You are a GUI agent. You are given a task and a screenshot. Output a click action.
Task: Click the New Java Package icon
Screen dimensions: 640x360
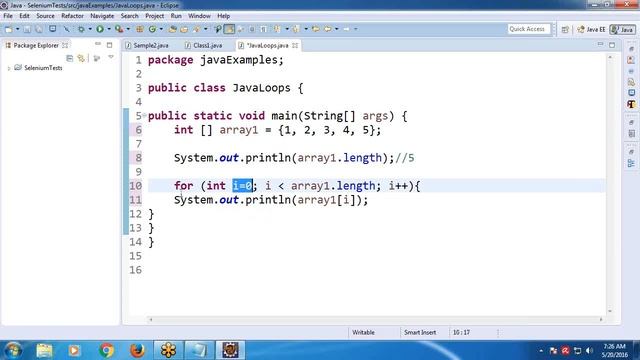[x=140, y=29]
